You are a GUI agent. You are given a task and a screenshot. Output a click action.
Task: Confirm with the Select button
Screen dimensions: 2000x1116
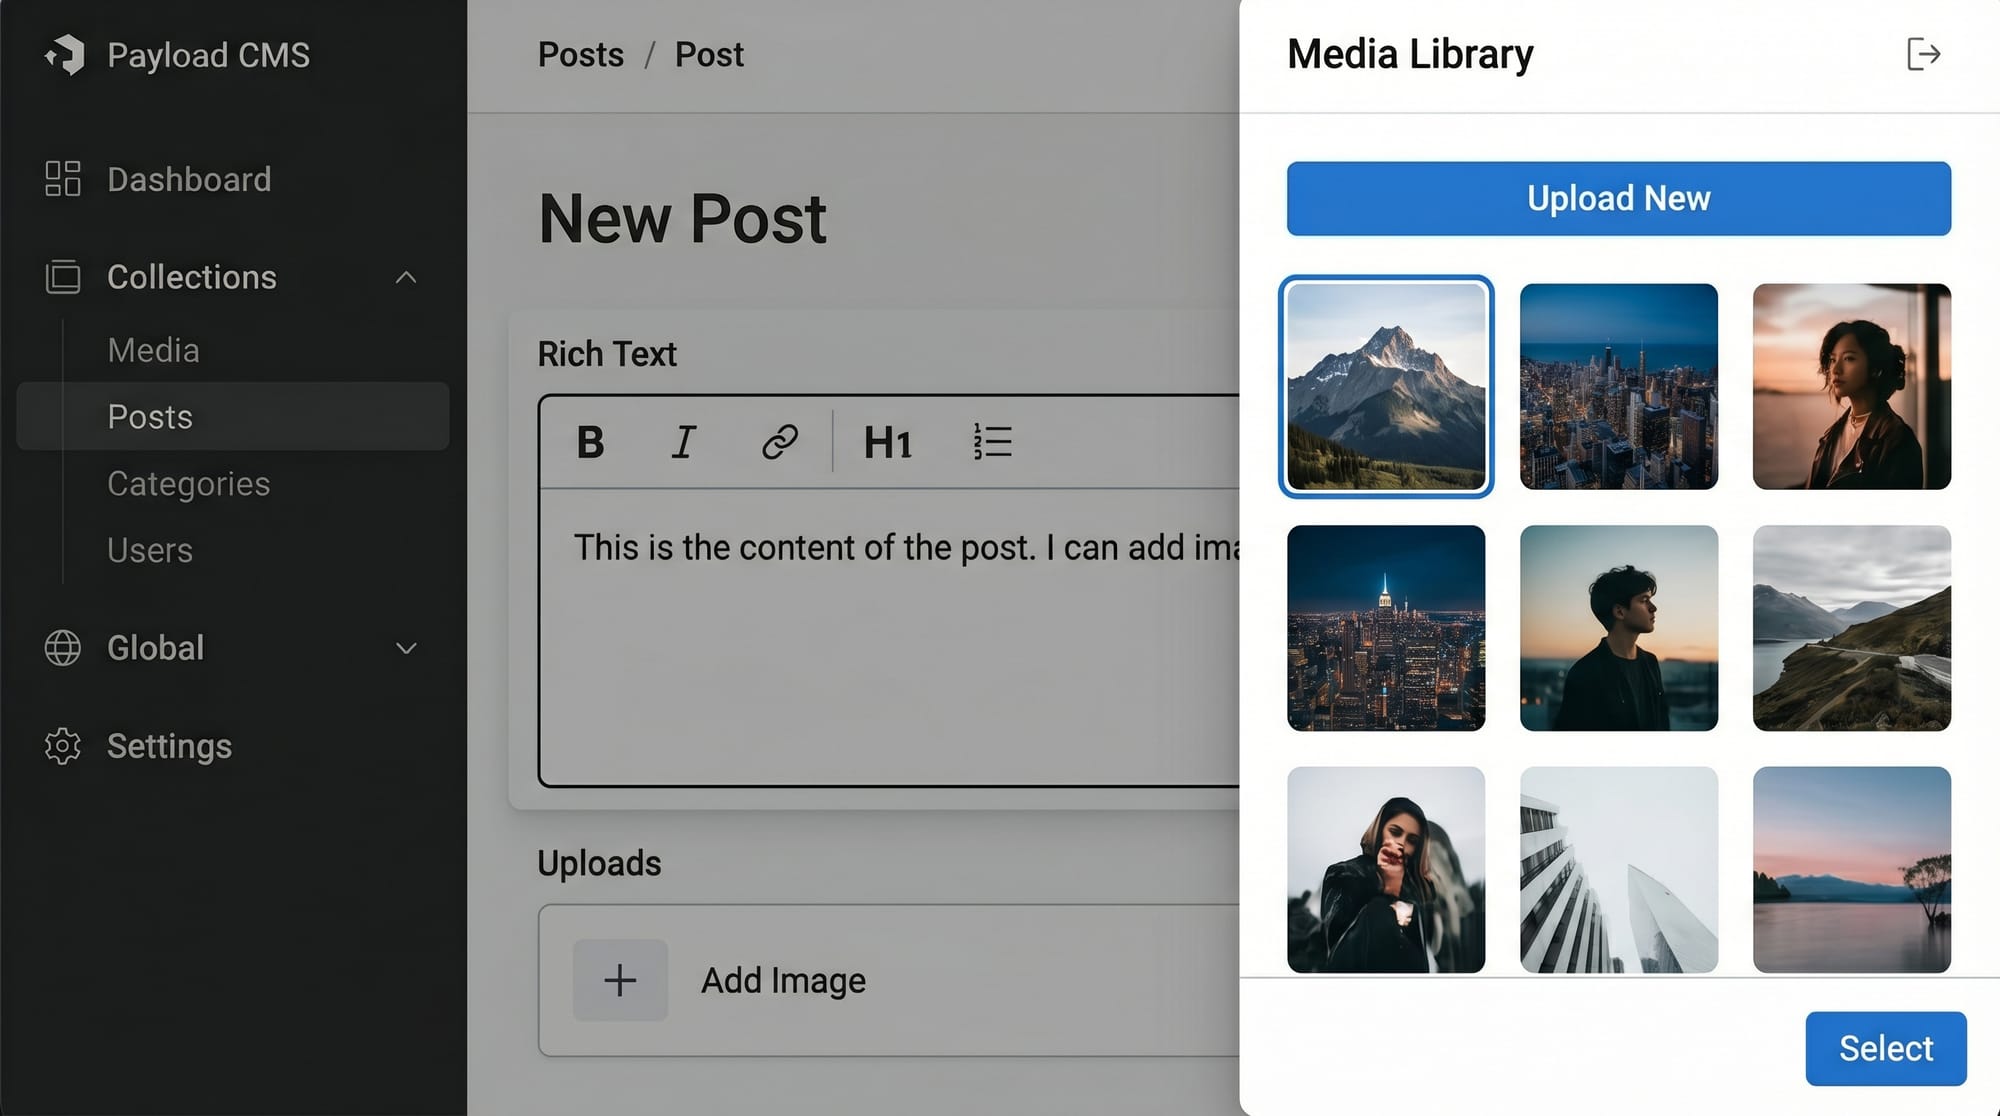point(1885,1048)
